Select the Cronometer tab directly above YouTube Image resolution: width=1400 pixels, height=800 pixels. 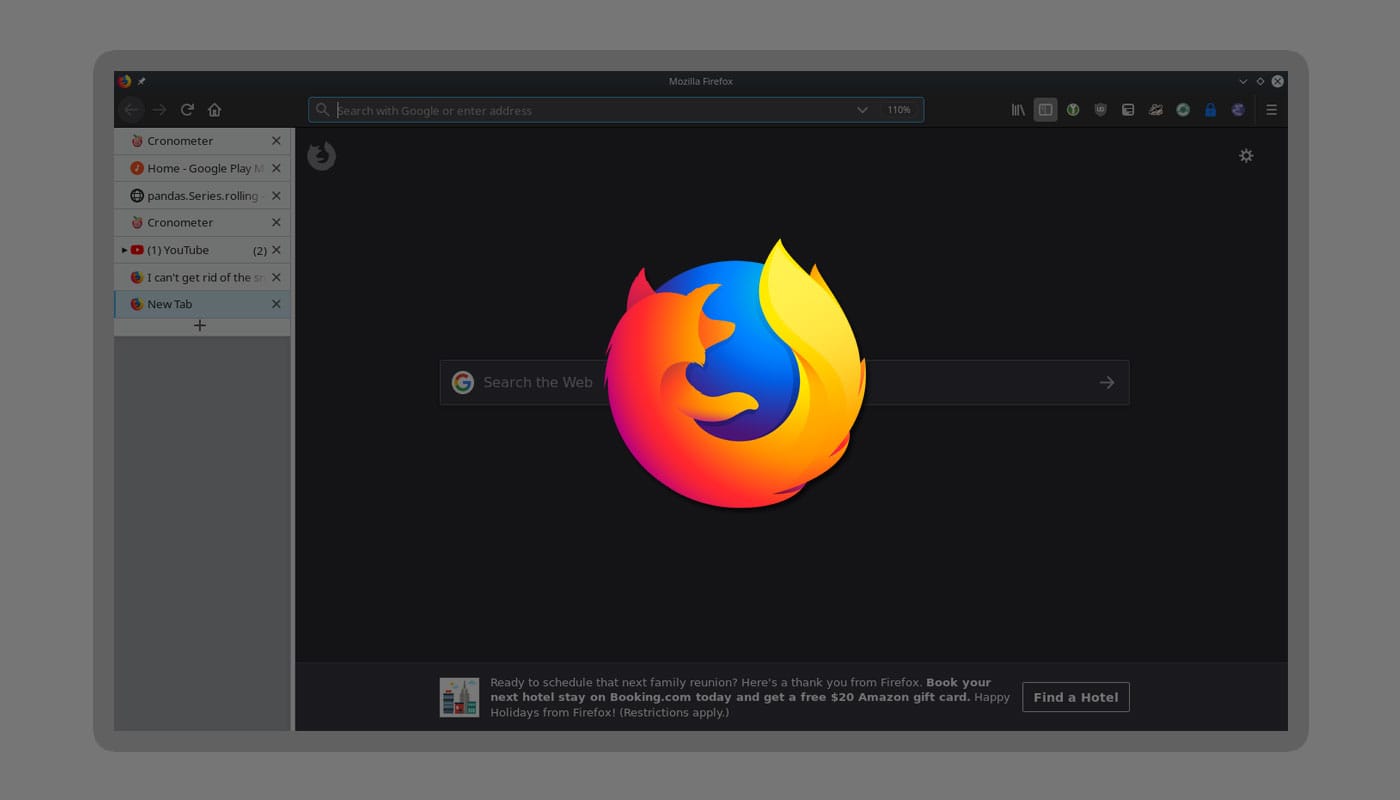[x=202, y=222]
